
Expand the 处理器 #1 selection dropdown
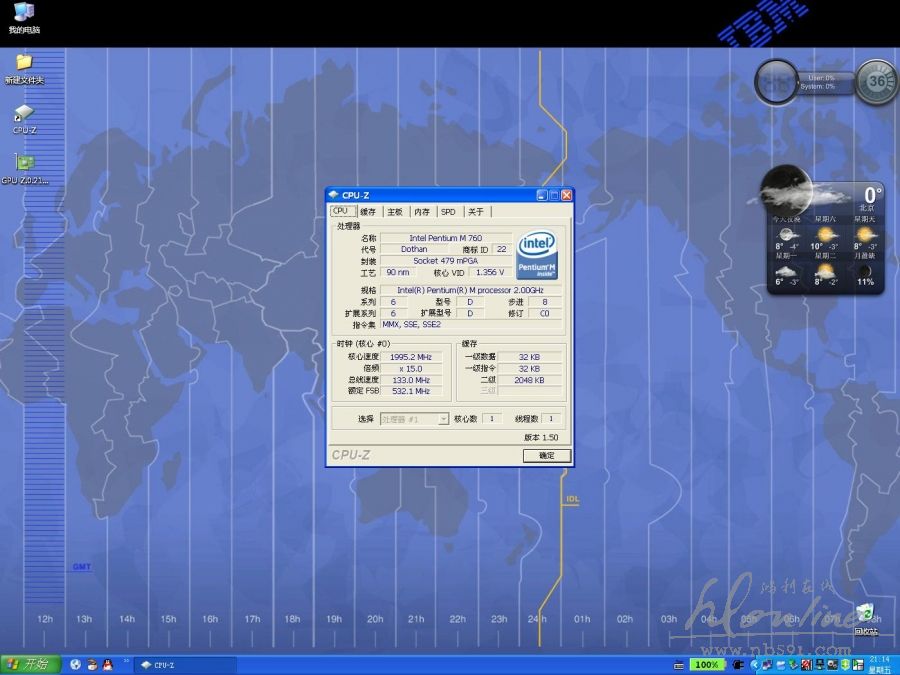(443, 419)
